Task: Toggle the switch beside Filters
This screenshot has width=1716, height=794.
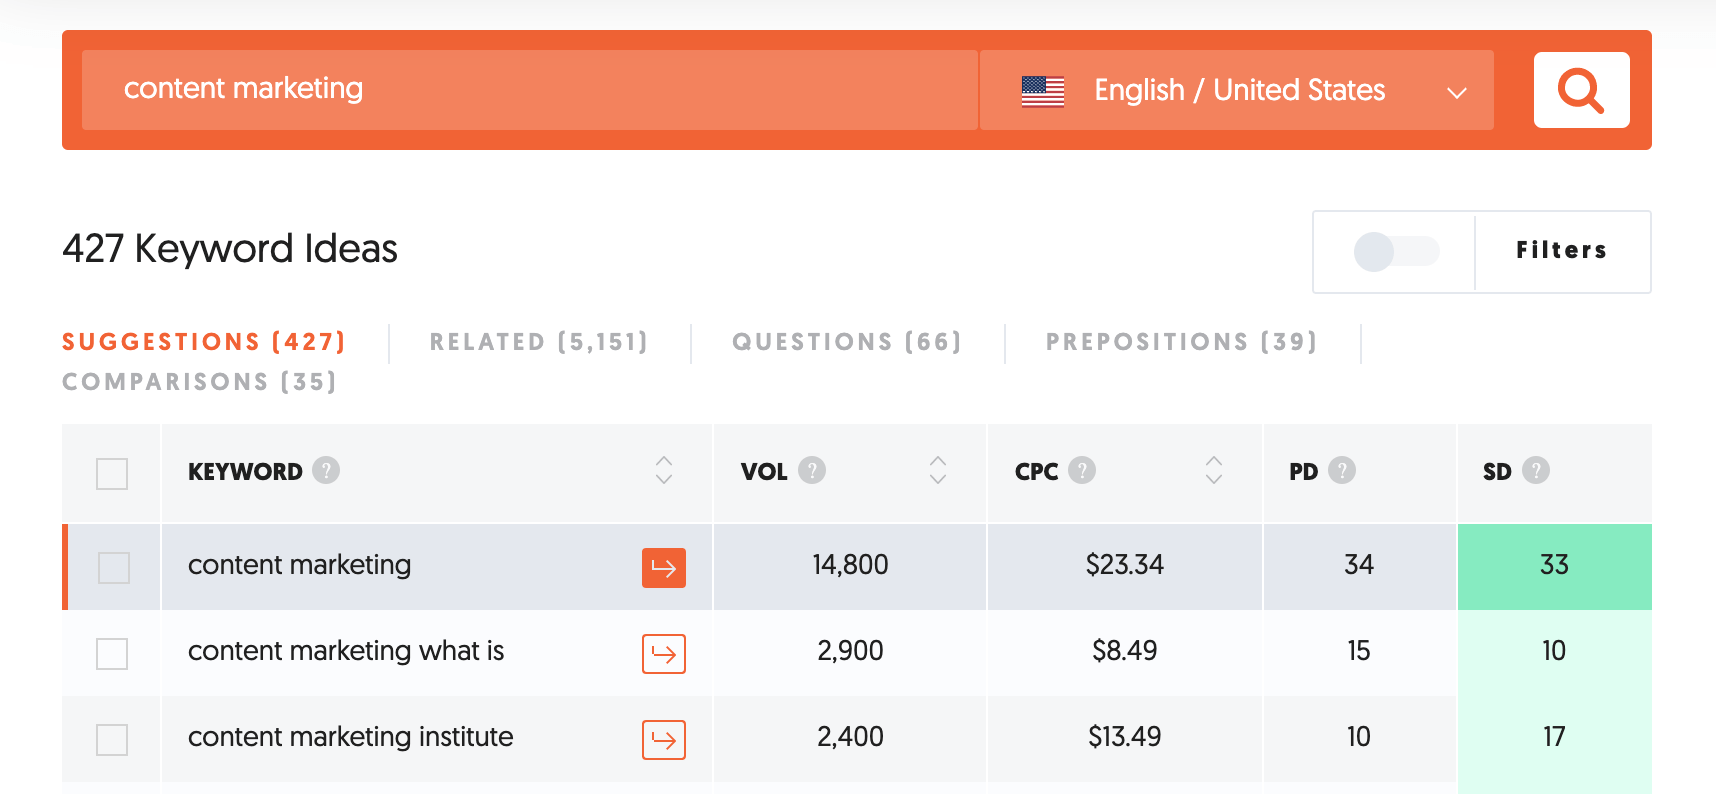Action: coord(1395,251)
